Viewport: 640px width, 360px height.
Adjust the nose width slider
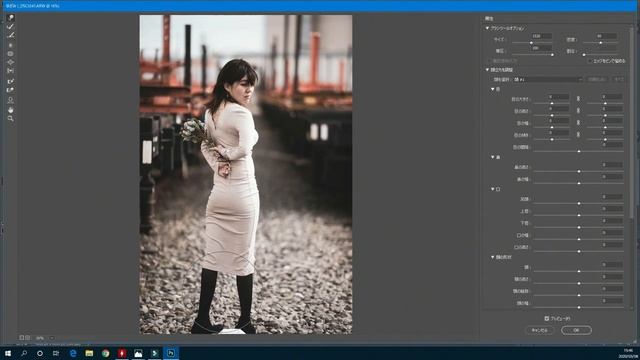tap(578, 183)
